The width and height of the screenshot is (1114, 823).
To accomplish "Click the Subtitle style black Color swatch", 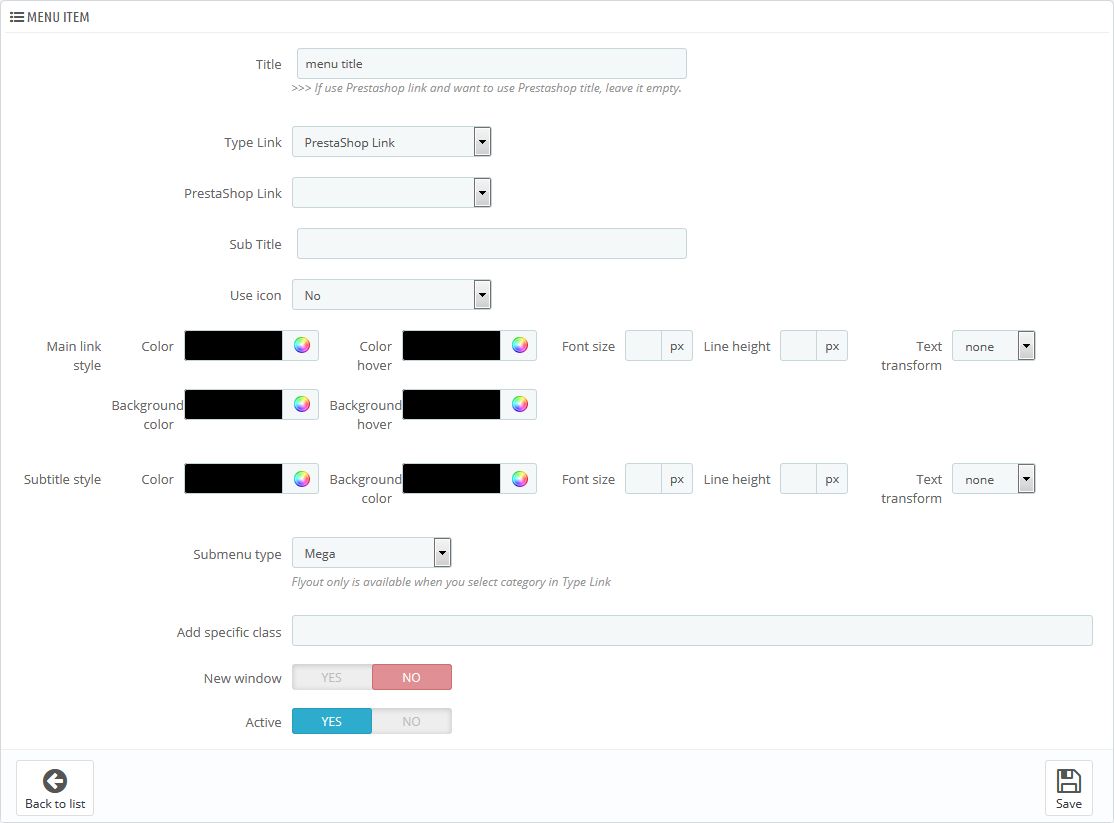I will [234, 479].
